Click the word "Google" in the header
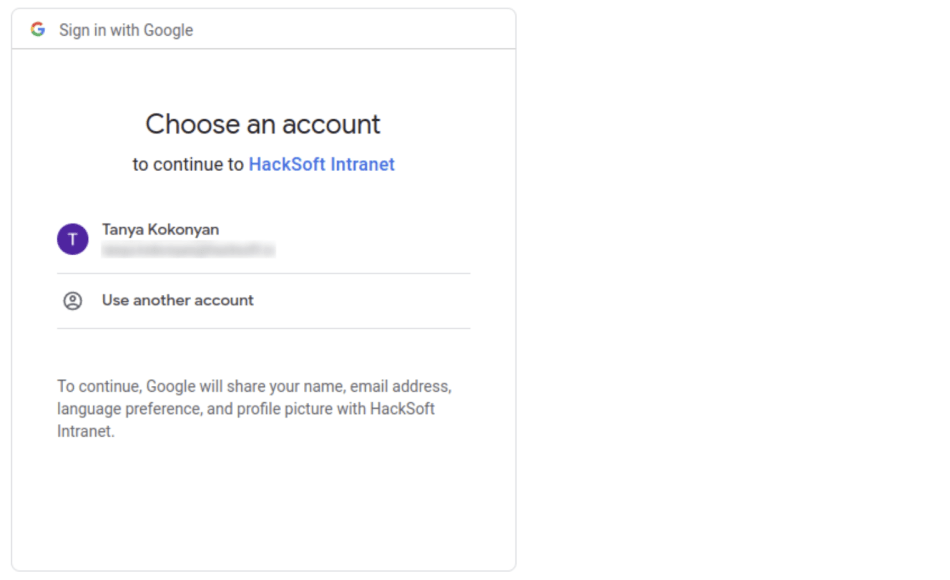 click(x=168, y=30)
